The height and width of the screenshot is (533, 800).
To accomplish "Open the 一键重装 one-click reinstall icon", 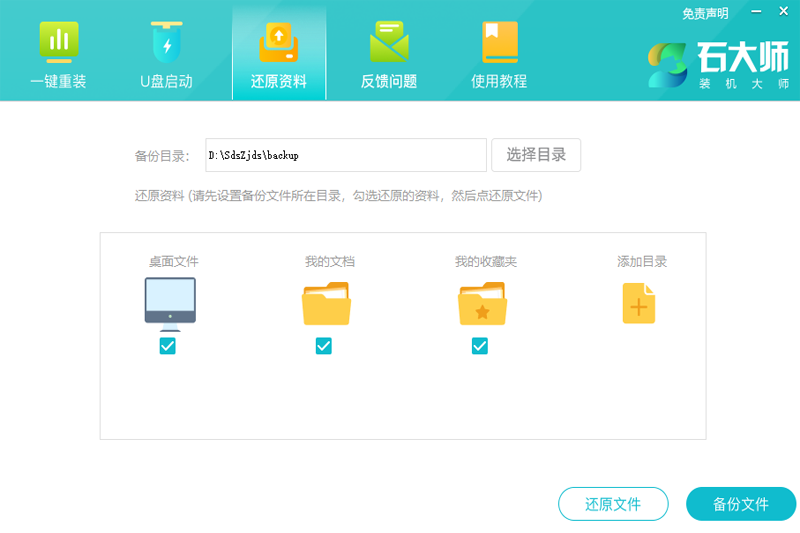I will (x=58, y=42).
